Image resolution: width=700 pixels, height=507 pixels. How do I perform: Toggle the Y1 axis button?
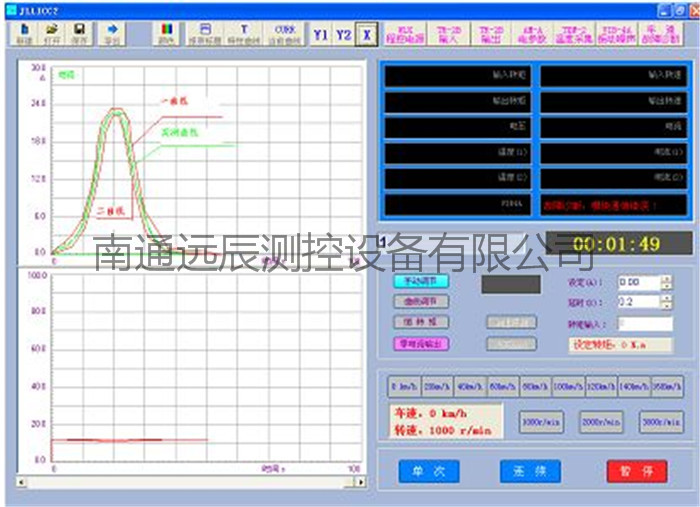(x=320, y=34)
